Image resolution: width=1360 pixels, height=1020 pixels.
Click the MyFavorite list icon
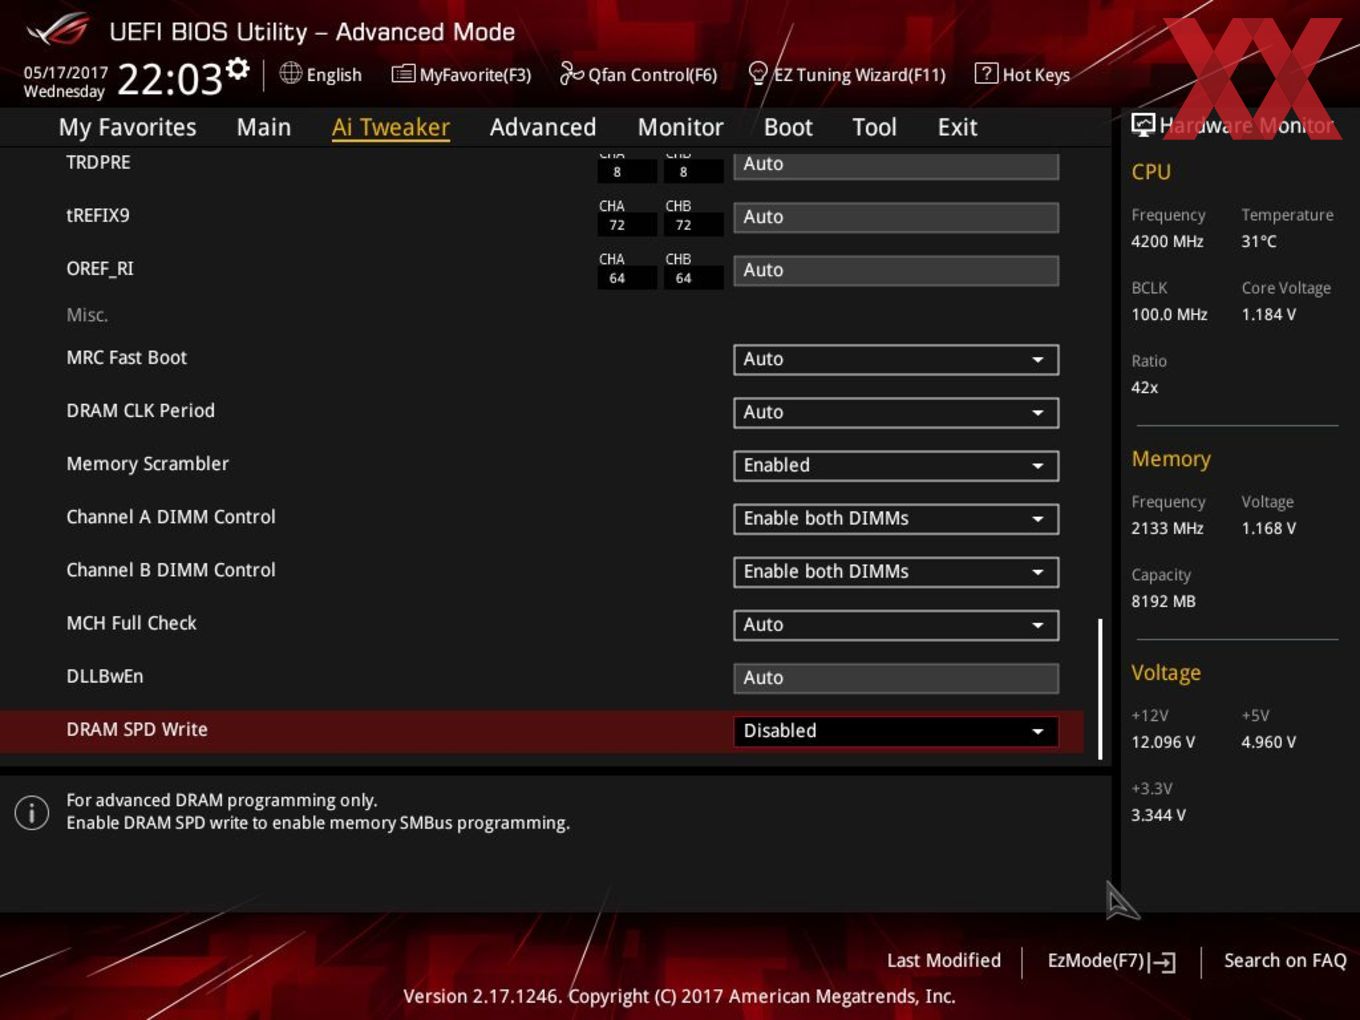(x=403, y=74)
